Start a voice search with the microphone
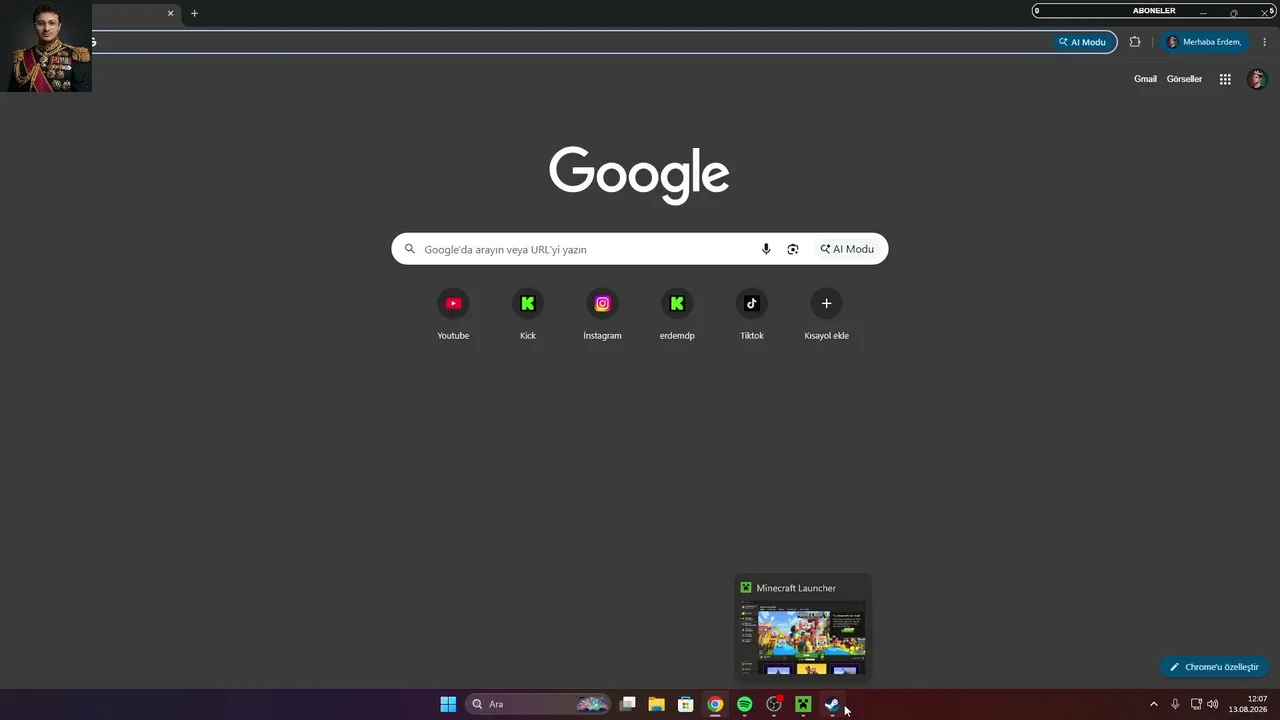This screenshot has width=1280, height=720. click(x=766, y=249)
